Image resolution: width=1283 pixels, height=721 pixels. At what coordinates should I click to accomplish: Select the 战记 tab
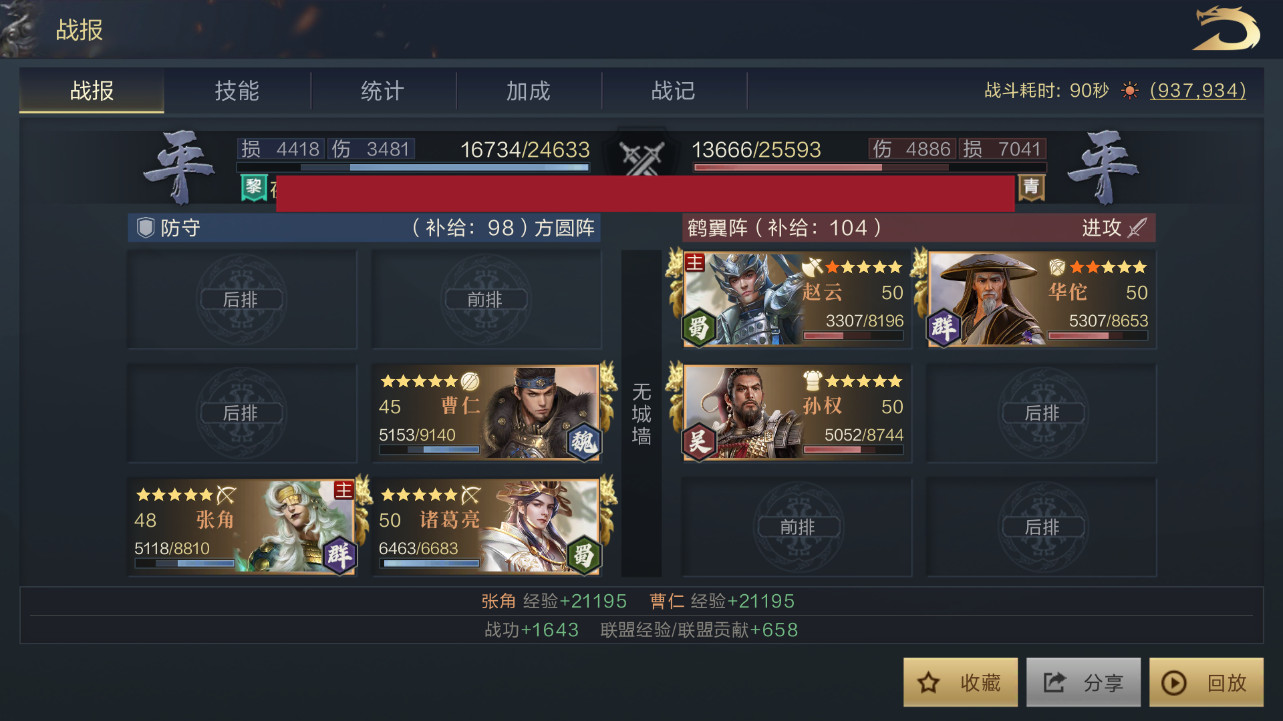coord(673,91)
